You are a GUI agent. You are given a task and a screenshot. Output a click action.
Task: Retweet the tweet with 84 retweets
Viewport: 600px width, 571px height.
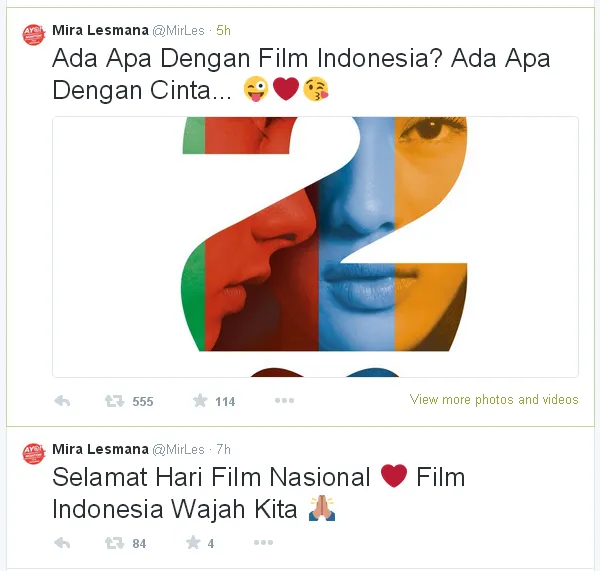point(114,543)
